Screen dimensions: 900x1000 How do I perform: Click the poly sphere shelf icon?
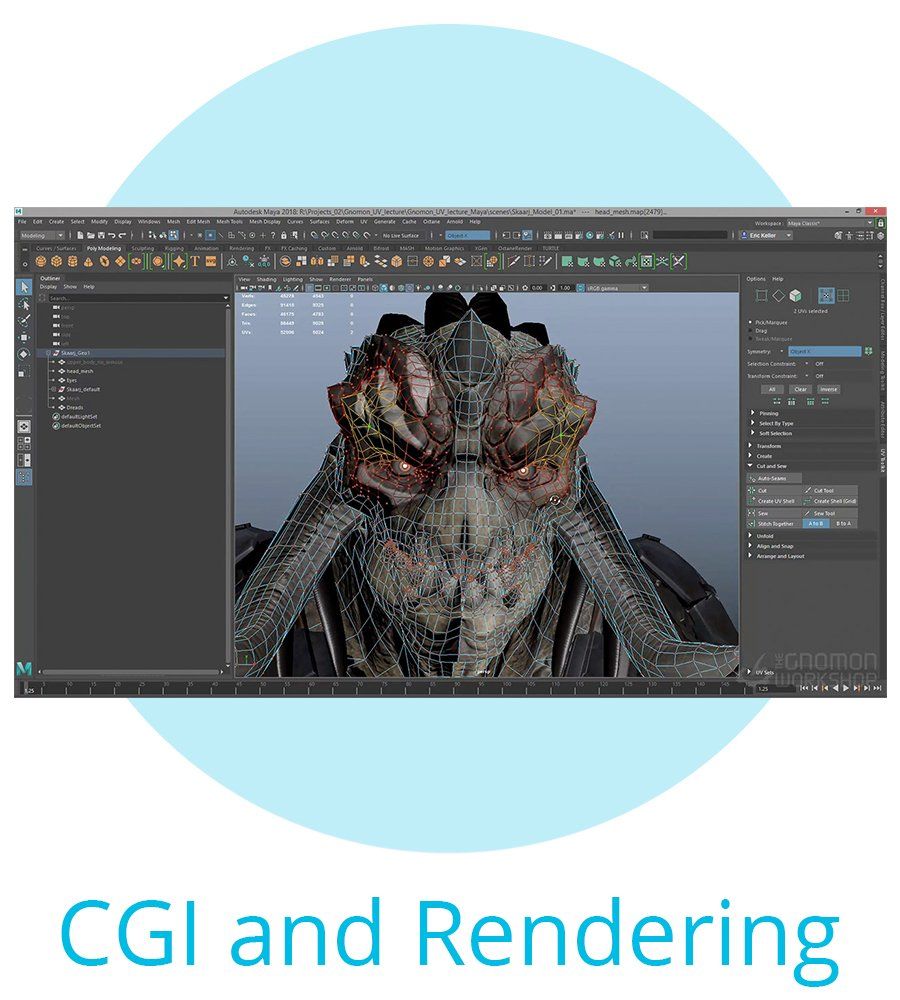coord(41,261)
